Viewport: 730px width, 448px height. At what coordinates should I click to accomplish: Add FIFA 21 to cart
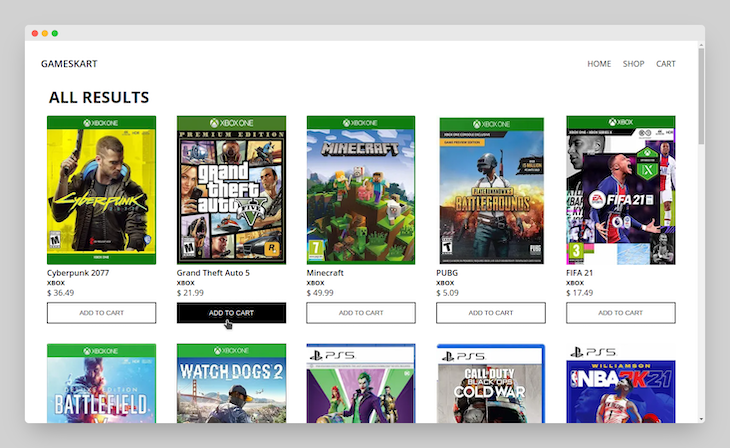tap(621, 313)
